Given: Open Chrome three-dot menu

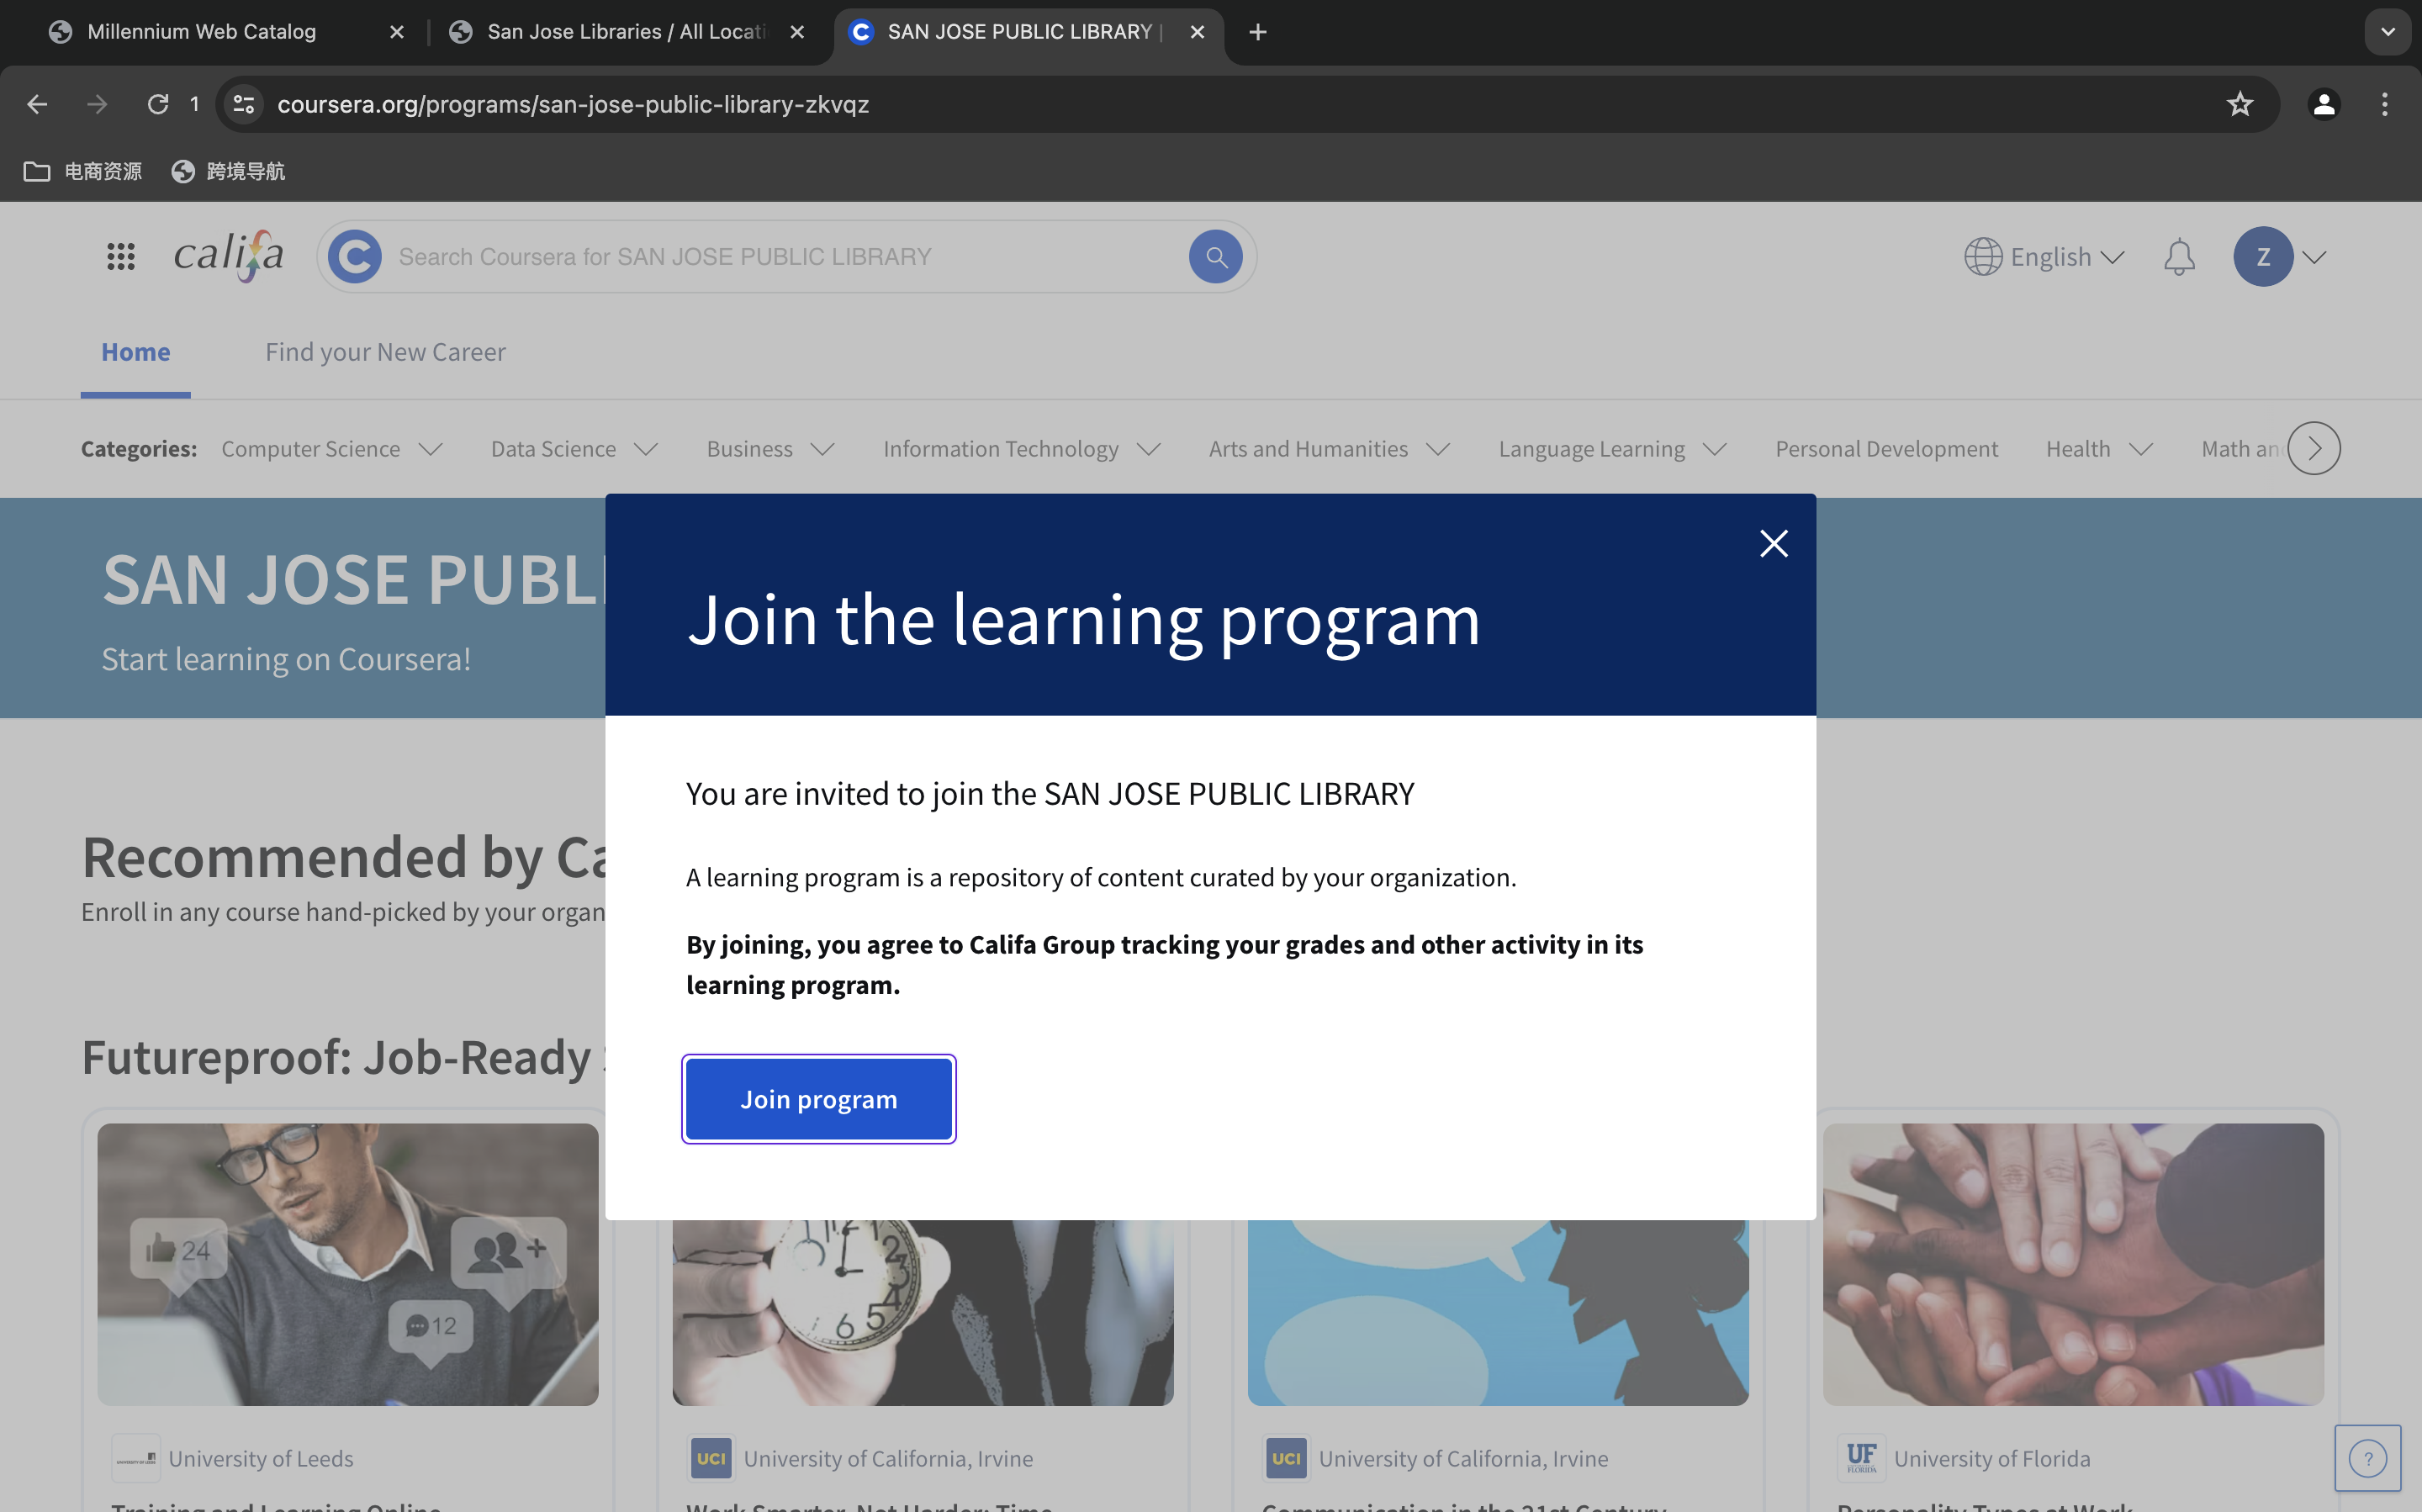Looking at the screenshot, I should point(2384,104).
